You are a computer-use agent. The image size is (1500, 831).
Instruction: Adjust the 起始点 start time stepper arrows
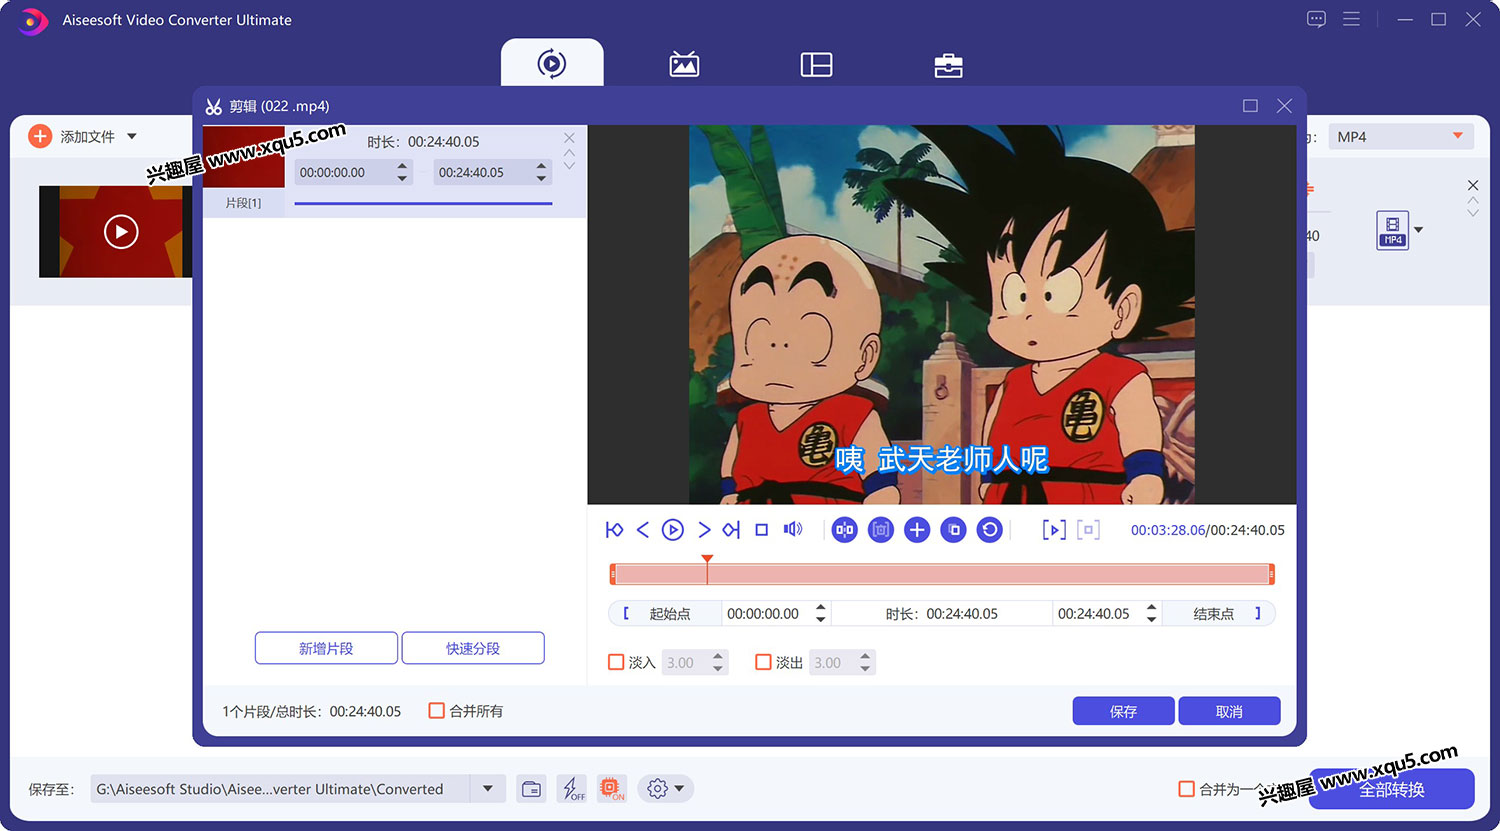821,614
